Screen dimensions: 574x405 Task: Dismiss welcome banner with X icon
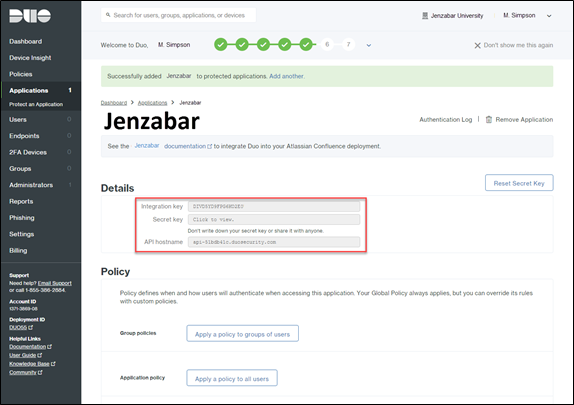(x=477, y=45)
